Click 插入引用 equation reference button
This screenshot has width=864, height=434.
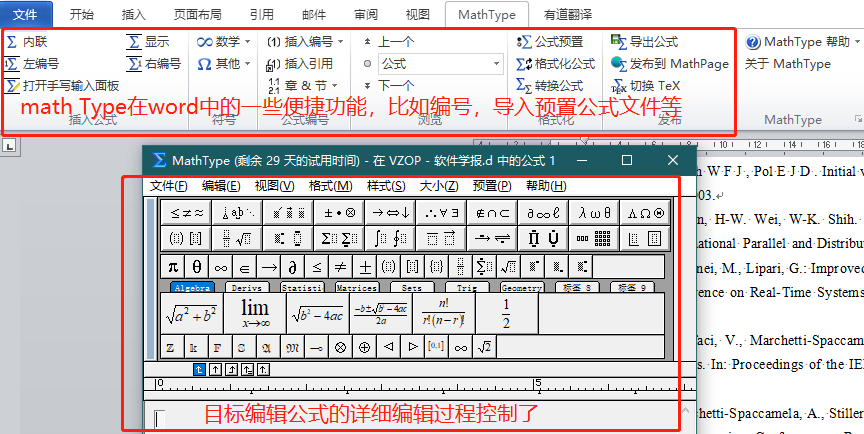click(299, 64)
